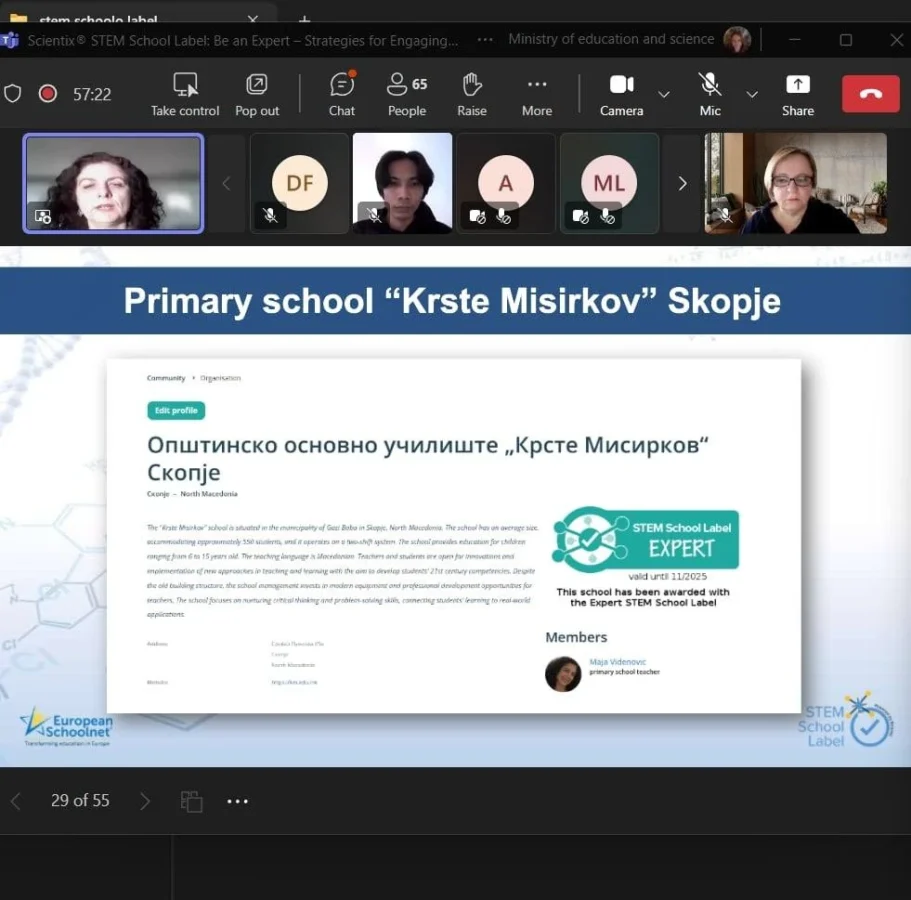Image resolution: width=911 pixels, height=900 pixels.
Task: Click the school website link
Action: (x=294, y=682)
